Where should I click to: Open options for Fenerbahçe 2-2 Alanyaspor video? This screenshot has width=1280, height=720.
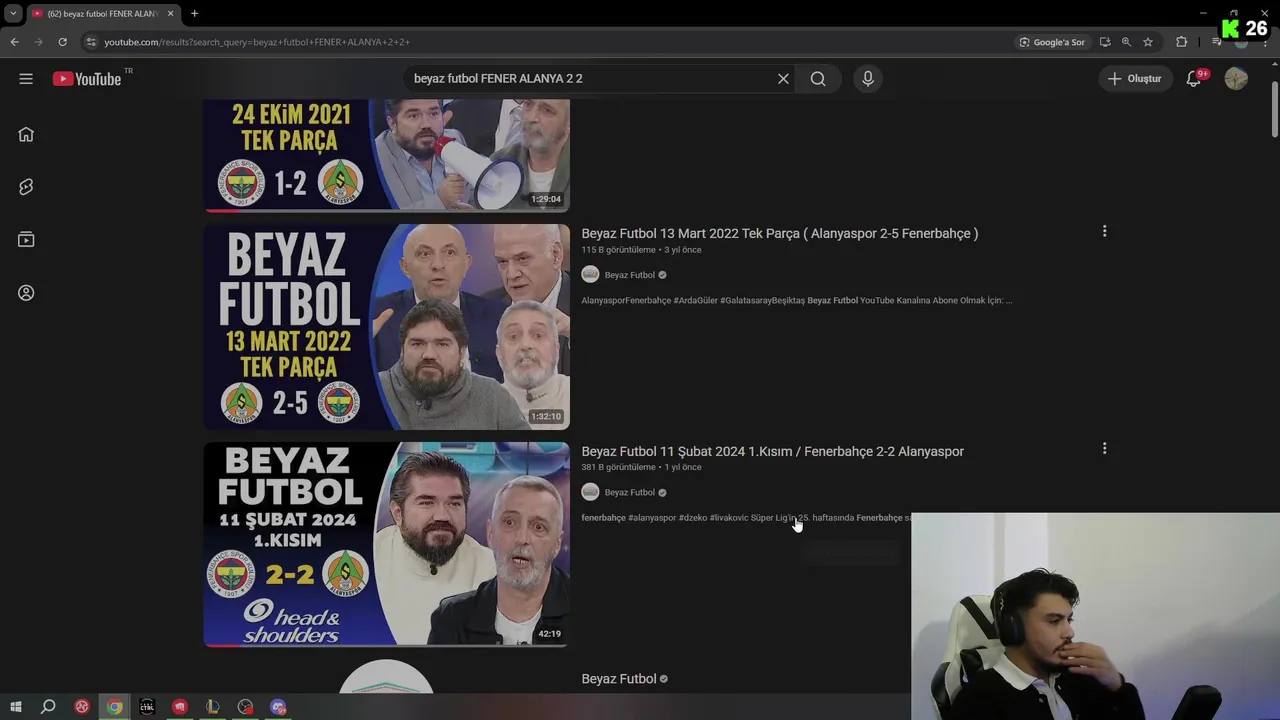pos(1104,449)
